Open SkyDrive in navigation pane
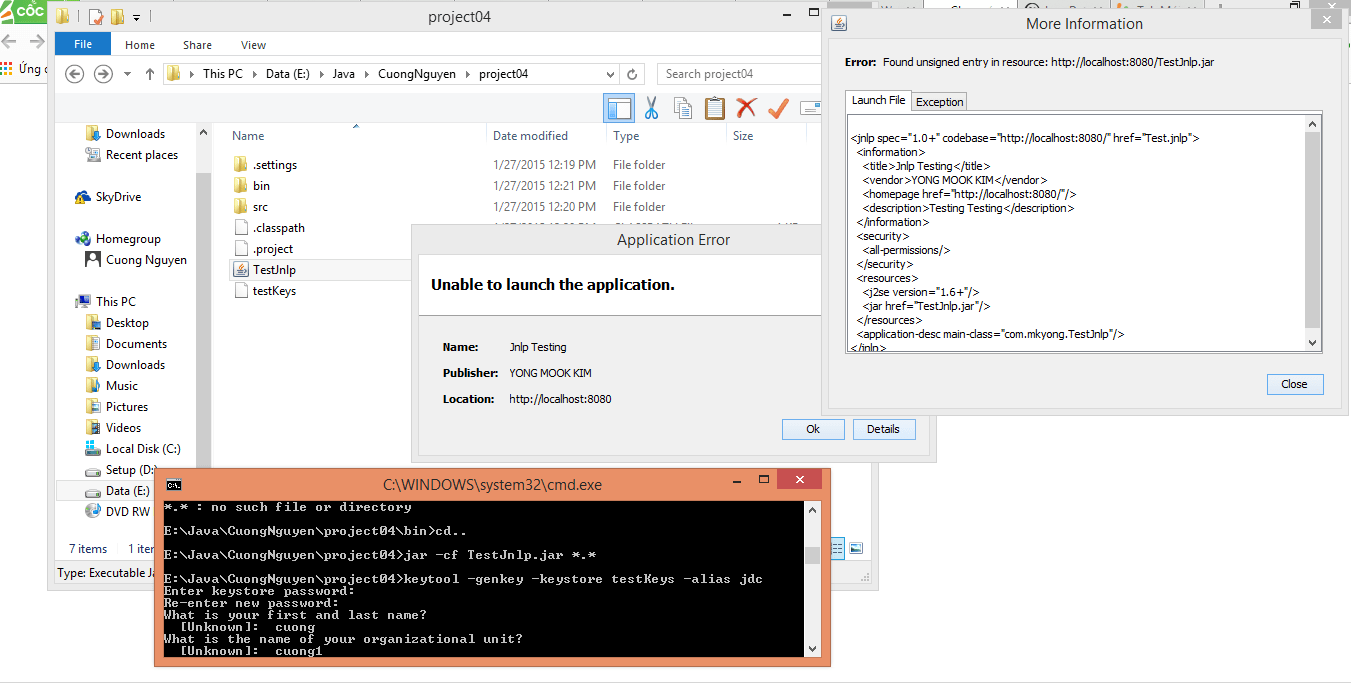Image resolution: width=1351 pixels, height=683 pixels. pyautogui.click(x=118, y=197)
